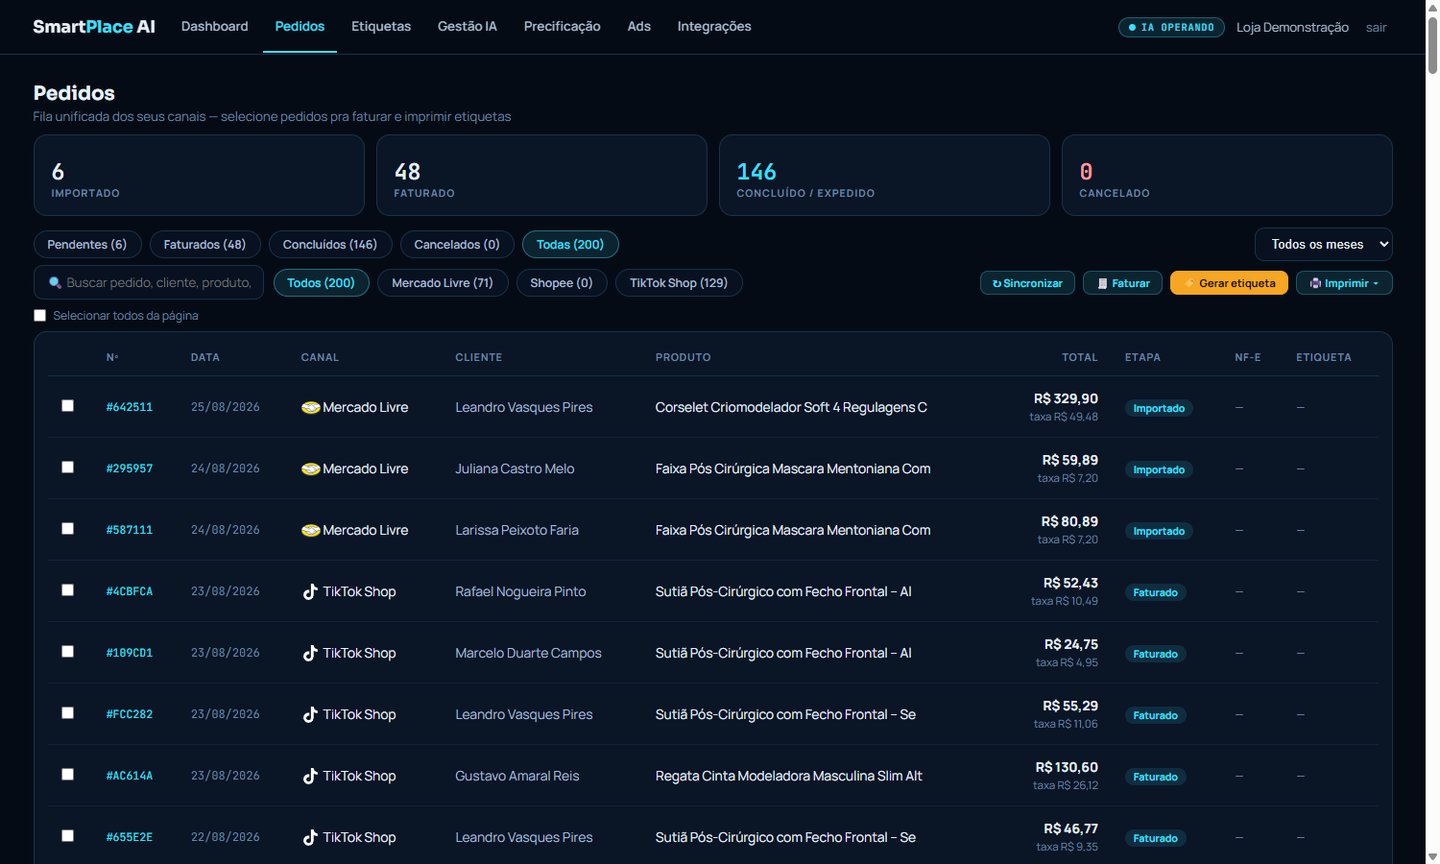Click the 'Faturado' badge on order #109CD1
Image resolution: width=1440 pixels, height=864 pixels.
(1155, 654)
